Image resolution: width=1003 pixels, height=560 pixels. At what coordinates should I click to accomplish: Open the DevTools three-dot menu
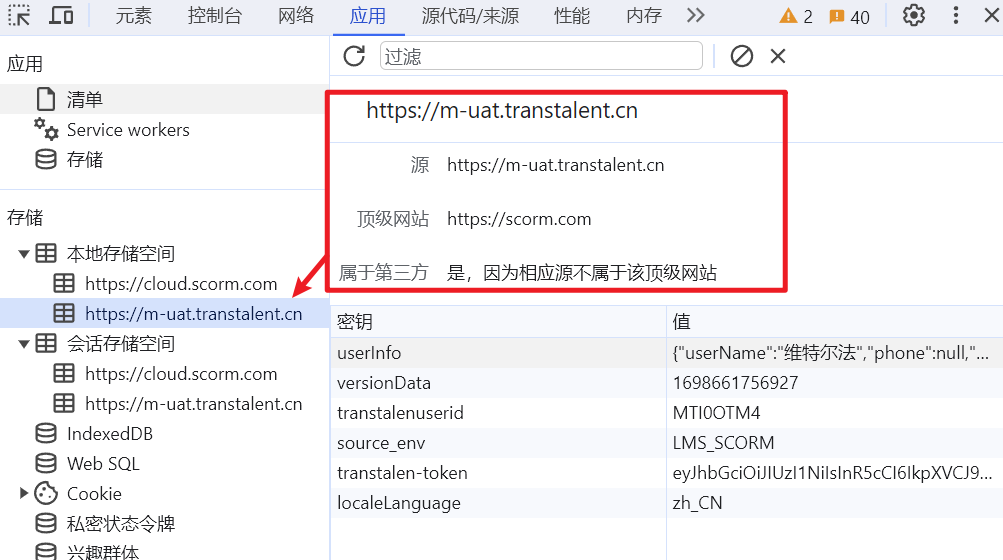(956, 15)
